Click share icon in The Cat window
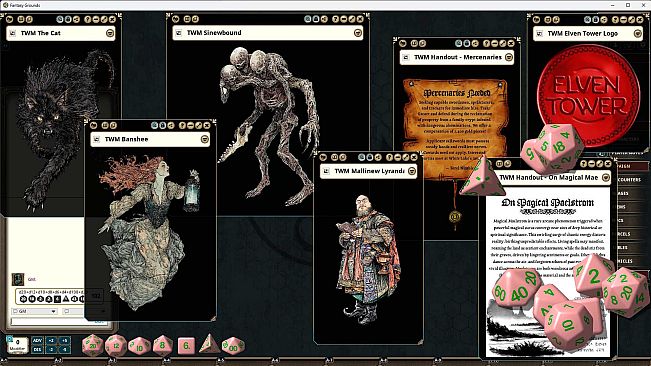This screenshot has width=651, height=366. coord(76,19)
